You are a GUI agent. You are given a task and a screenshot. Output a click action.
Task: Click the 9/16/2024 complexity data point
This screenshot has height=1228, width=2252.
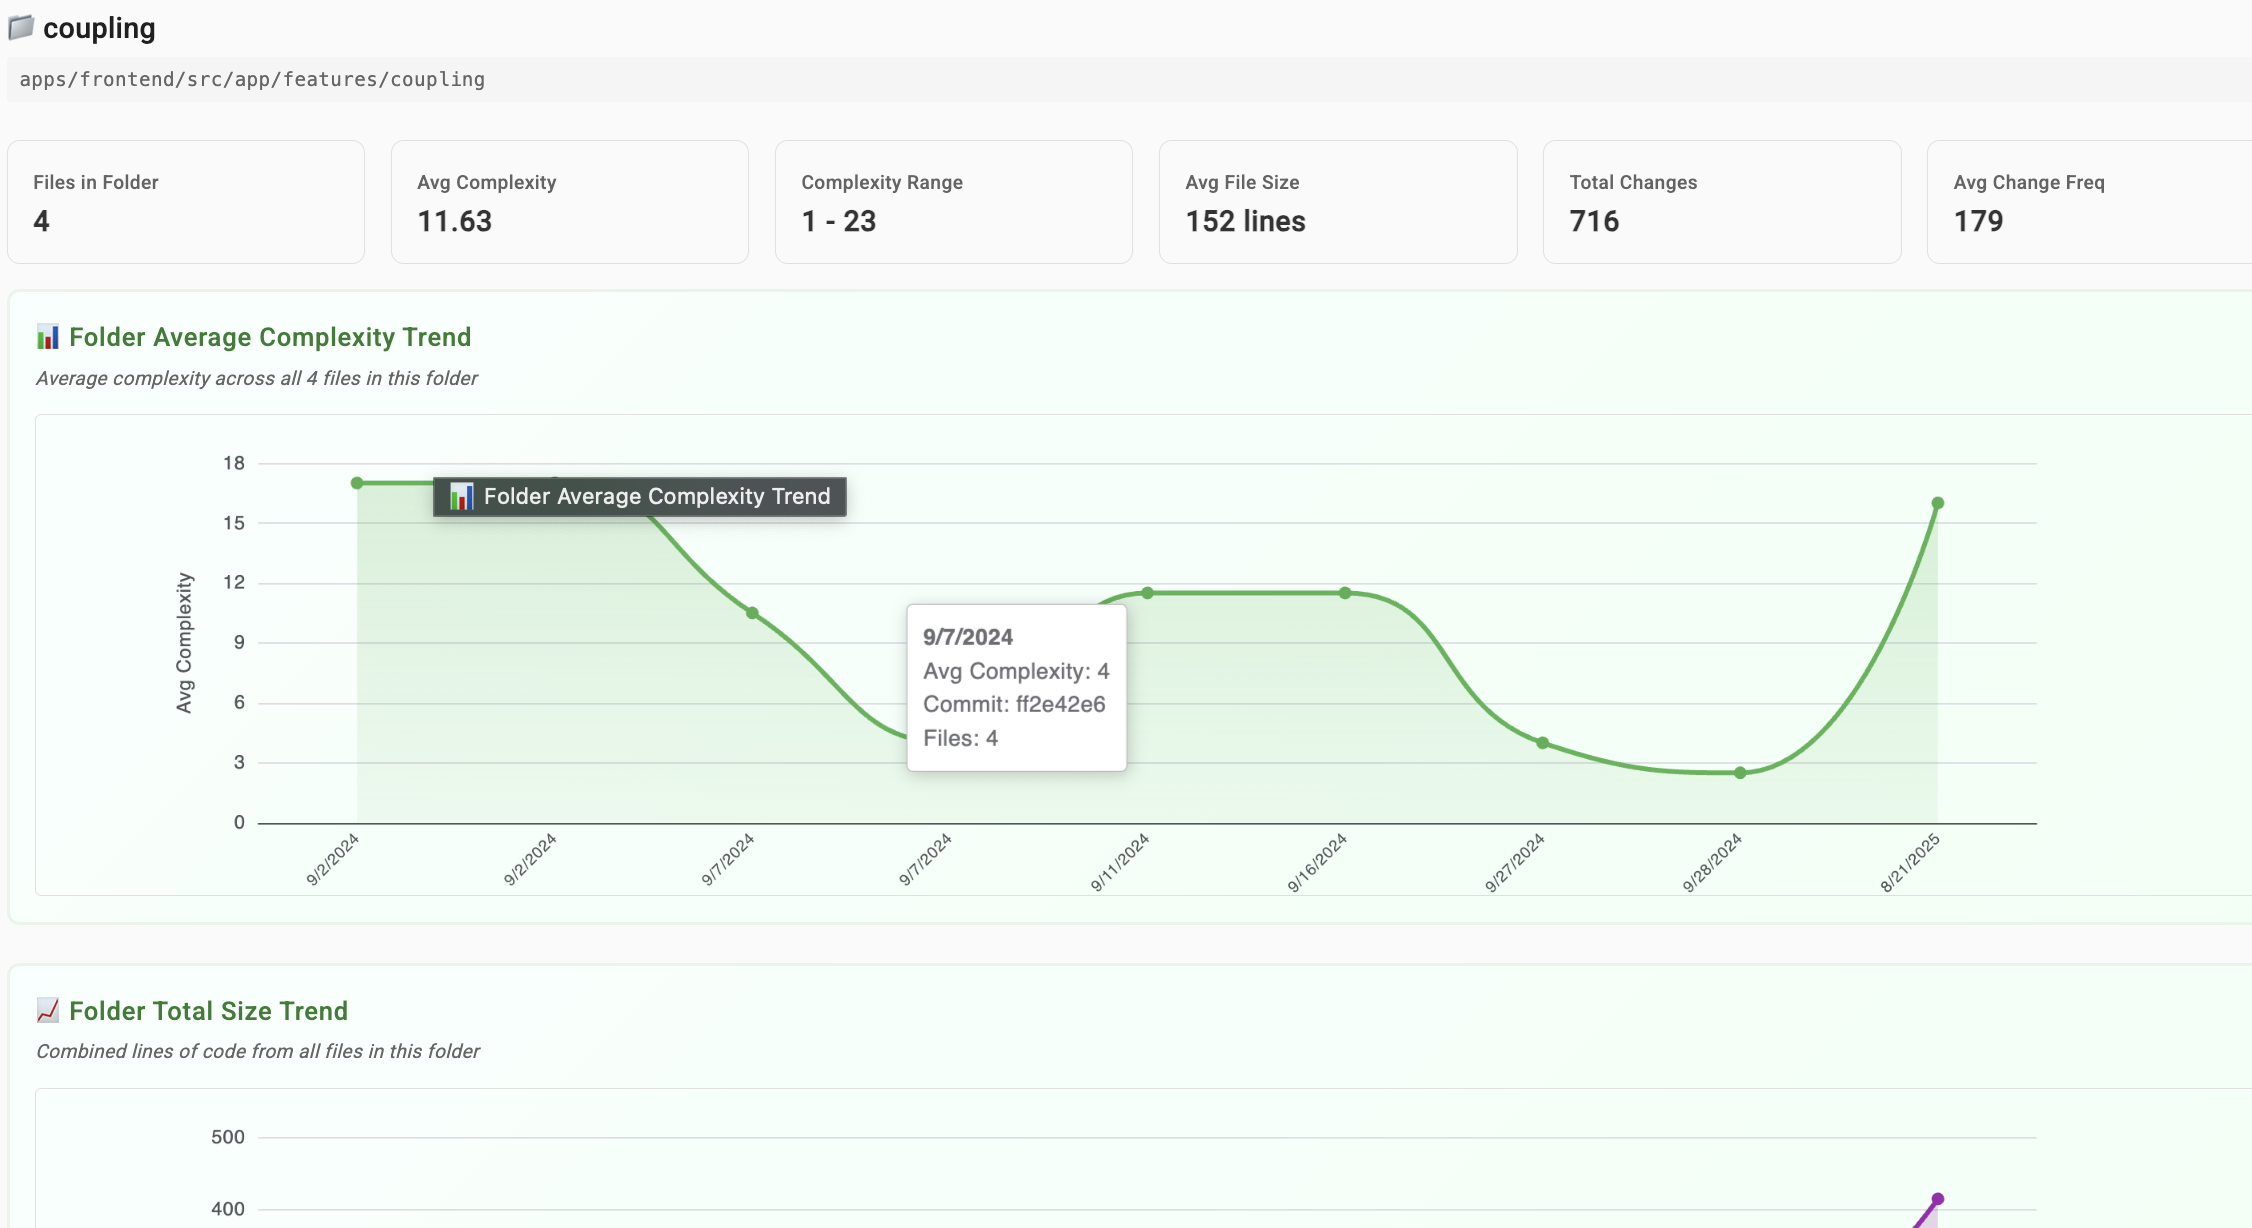(x=1345, y=593)
